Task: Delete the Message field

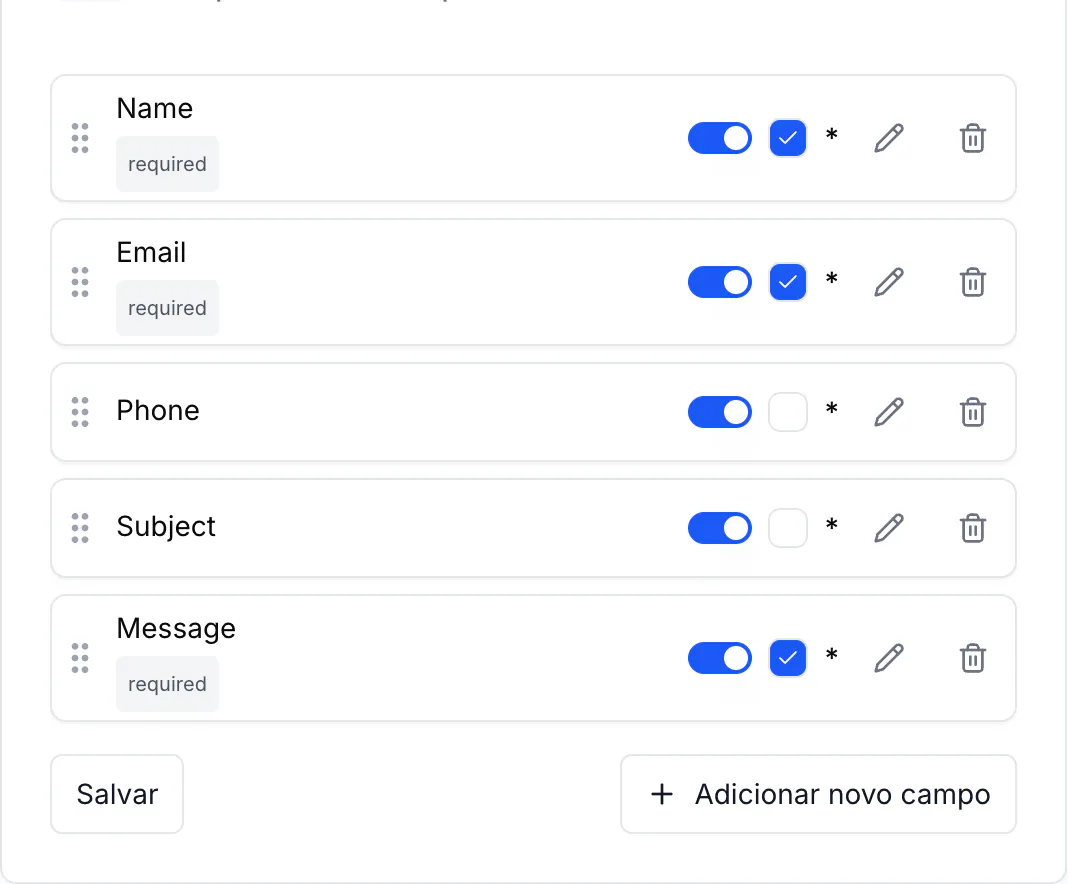Action: 973,658
